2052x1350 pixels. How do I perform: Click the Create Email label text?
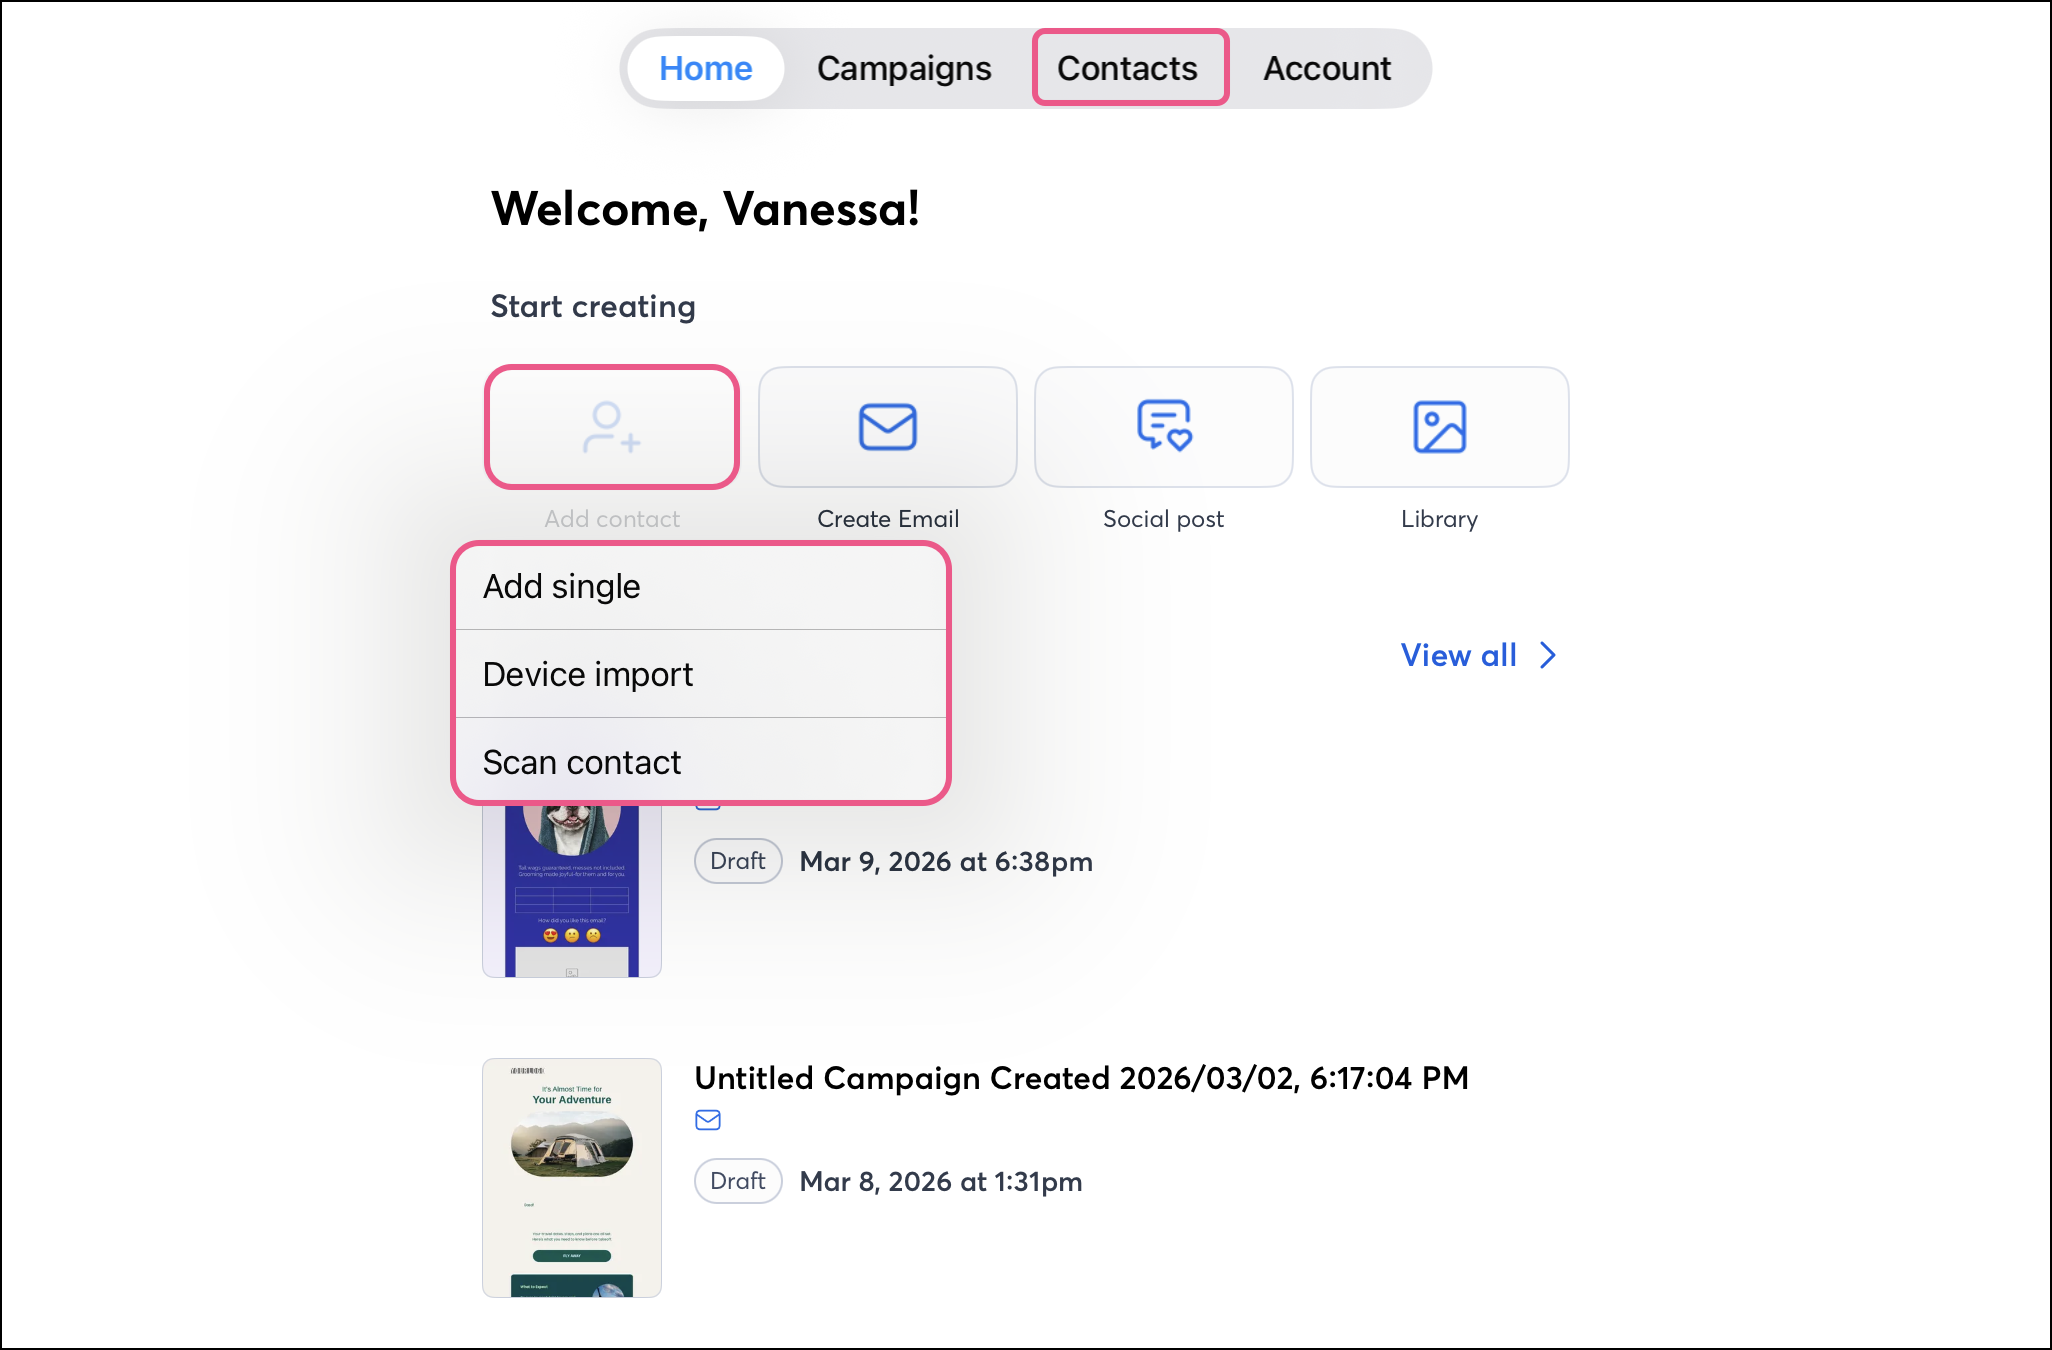(x=887, y=519)
